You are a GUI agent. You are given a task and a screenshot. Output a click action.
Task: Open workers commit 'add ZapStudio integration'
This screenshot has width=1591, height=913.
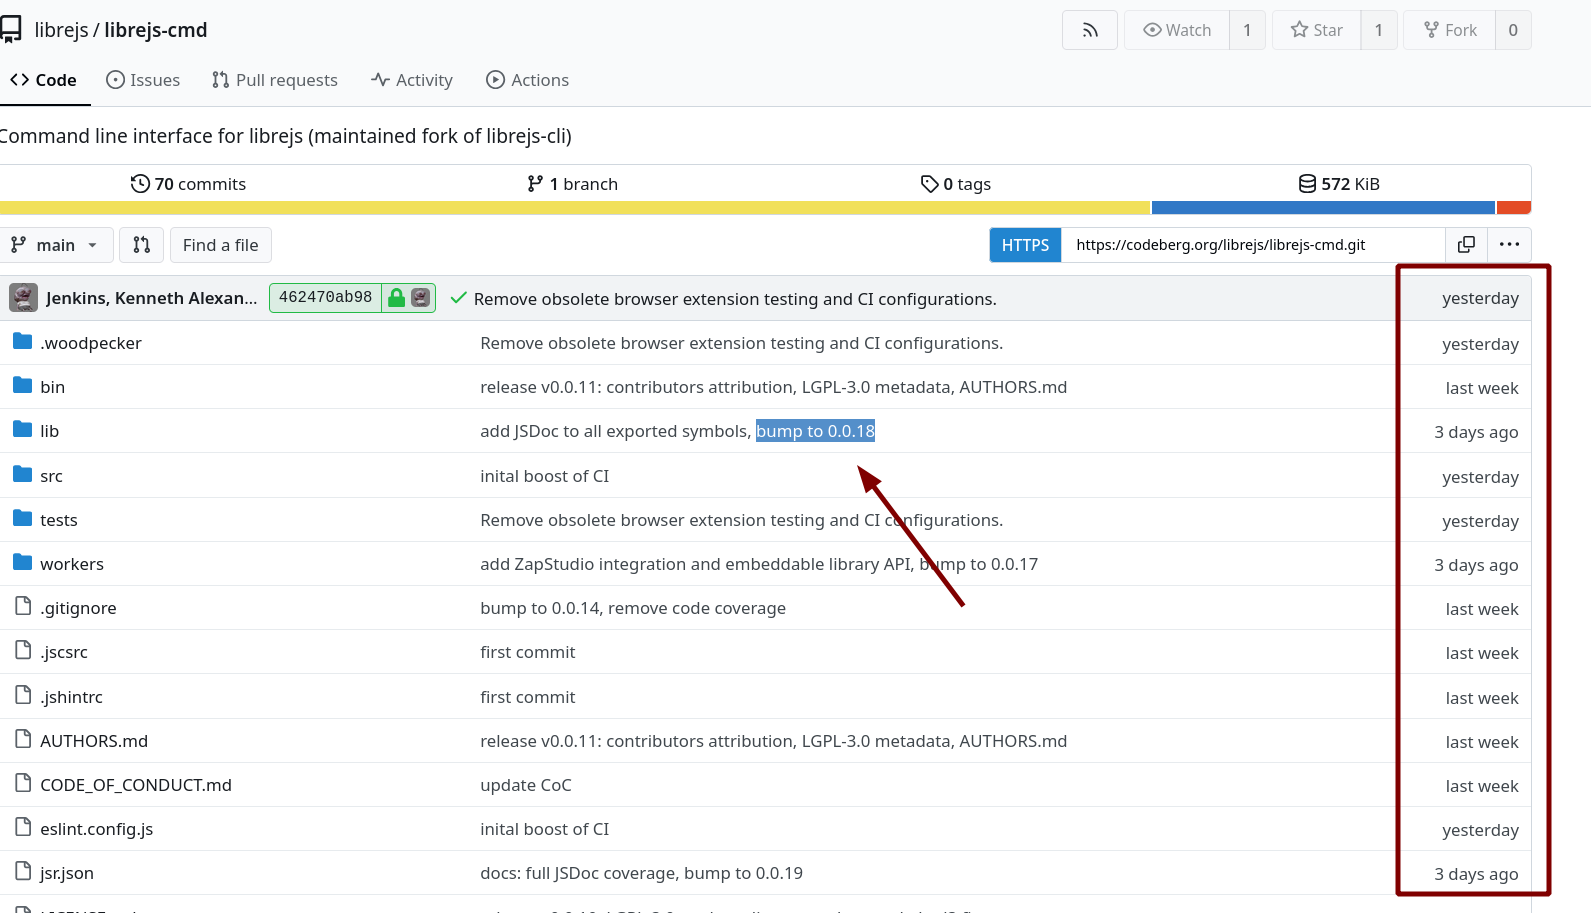pyautogui.click(x=759, y=564)
